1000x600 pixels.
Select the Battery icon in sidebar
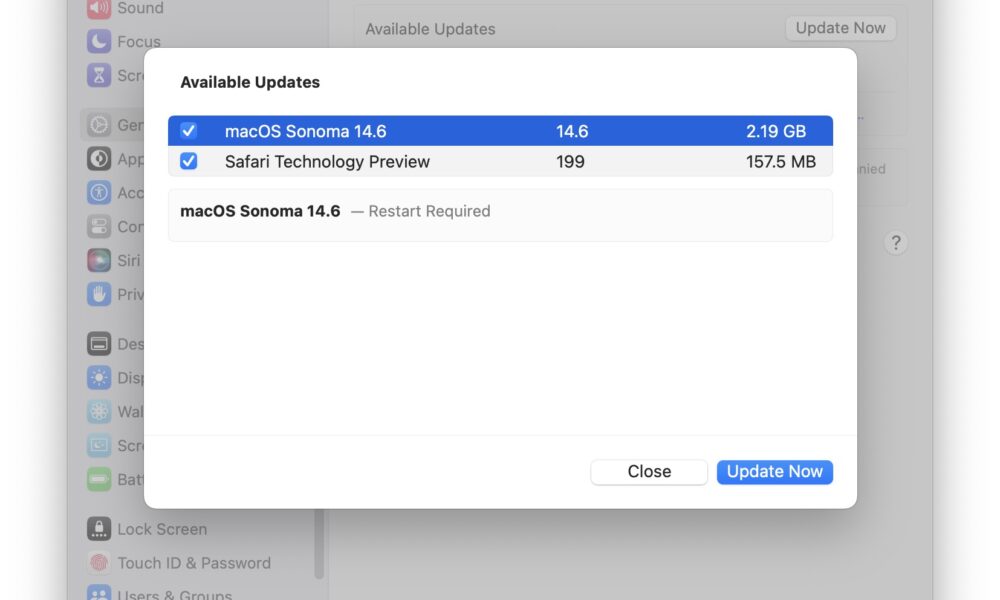(99, 479)
